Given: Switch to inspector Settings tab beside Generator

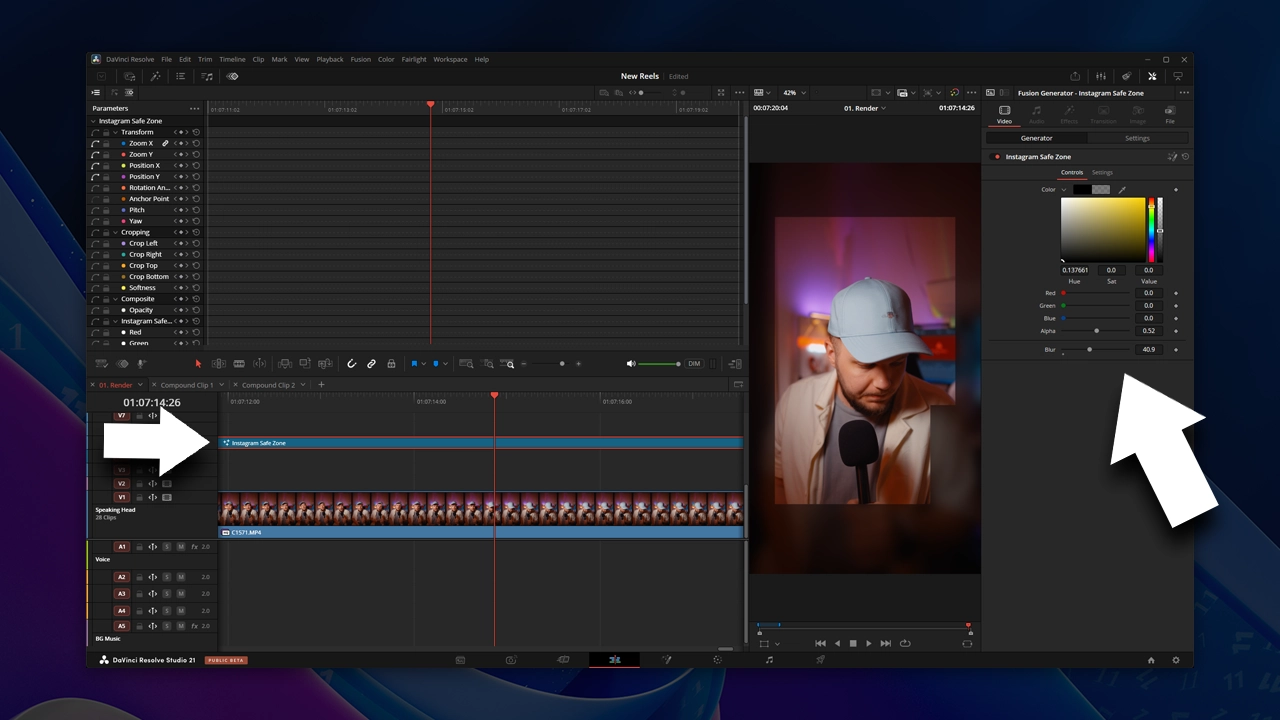Looking at the screenshot, I should point(1137,138).
